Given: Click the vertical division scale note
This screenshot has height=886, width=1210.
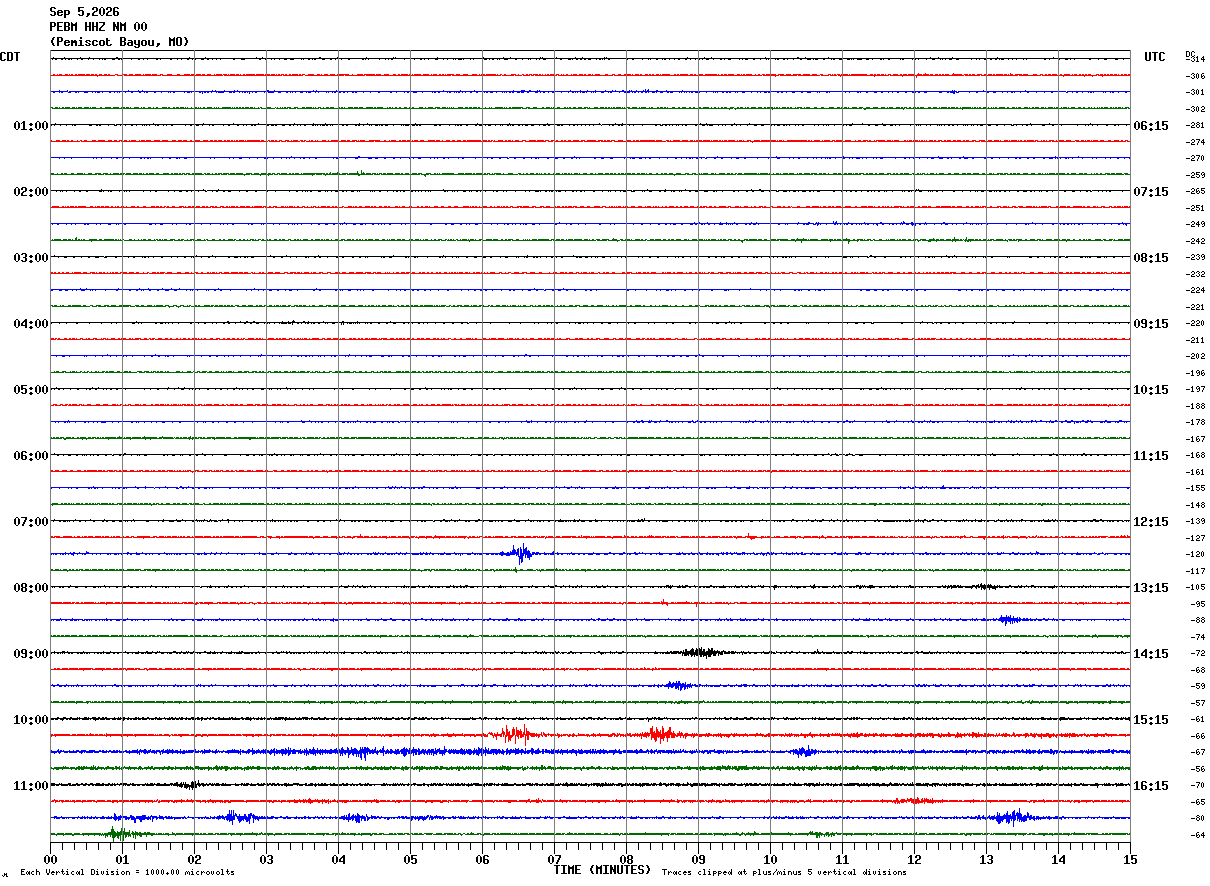Looking at the screenshot, I should 127,872.
